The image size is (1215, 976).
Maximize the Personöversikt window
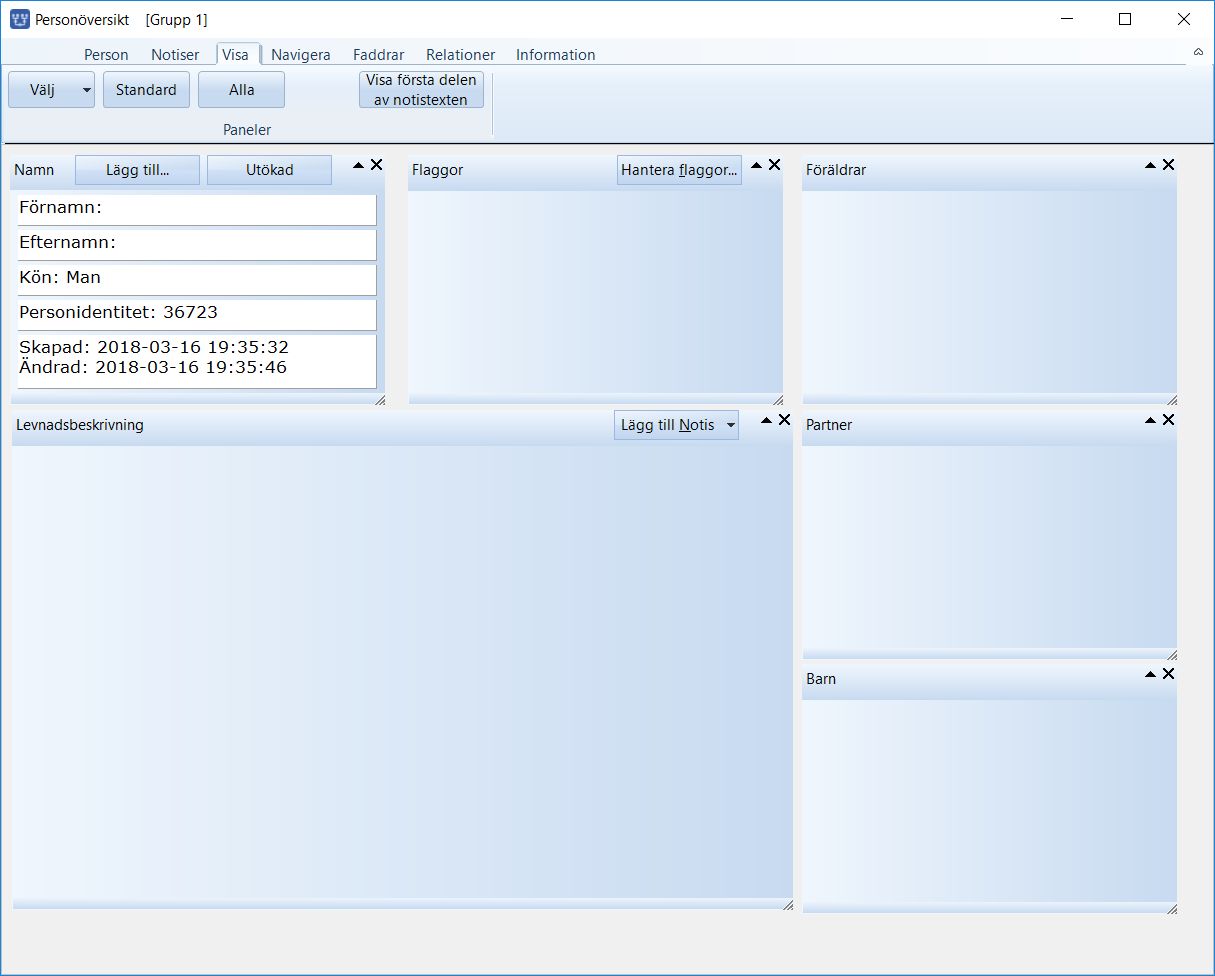pos(1125,19)
